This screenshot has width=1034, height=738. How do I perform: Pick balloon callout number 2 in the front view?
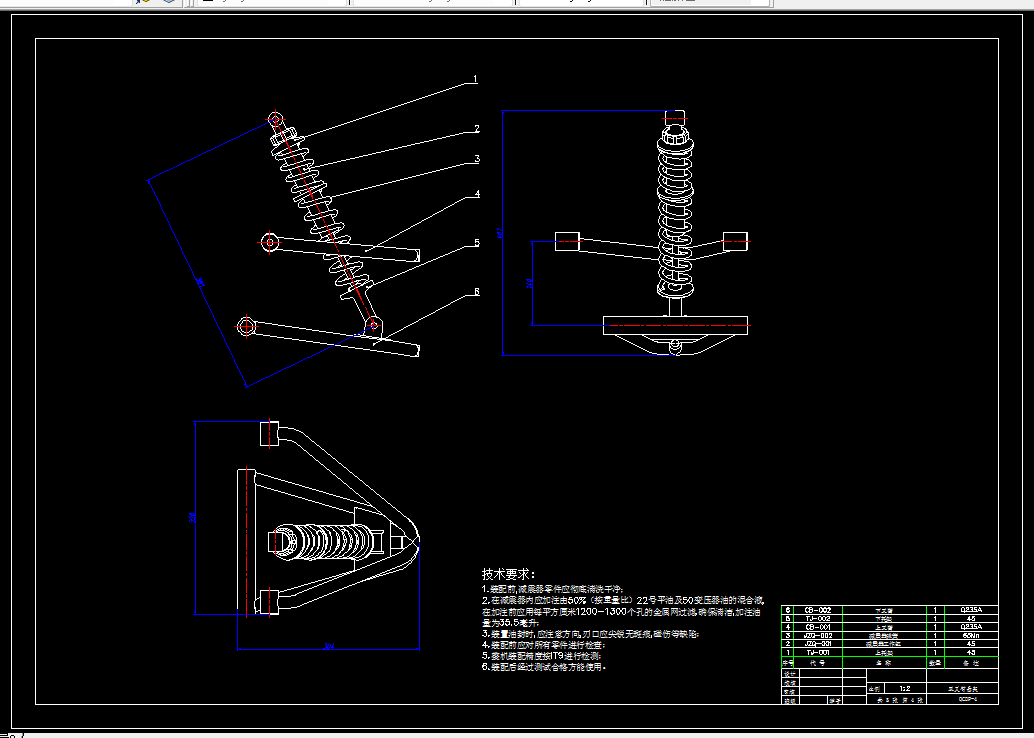tap(477, 129)
